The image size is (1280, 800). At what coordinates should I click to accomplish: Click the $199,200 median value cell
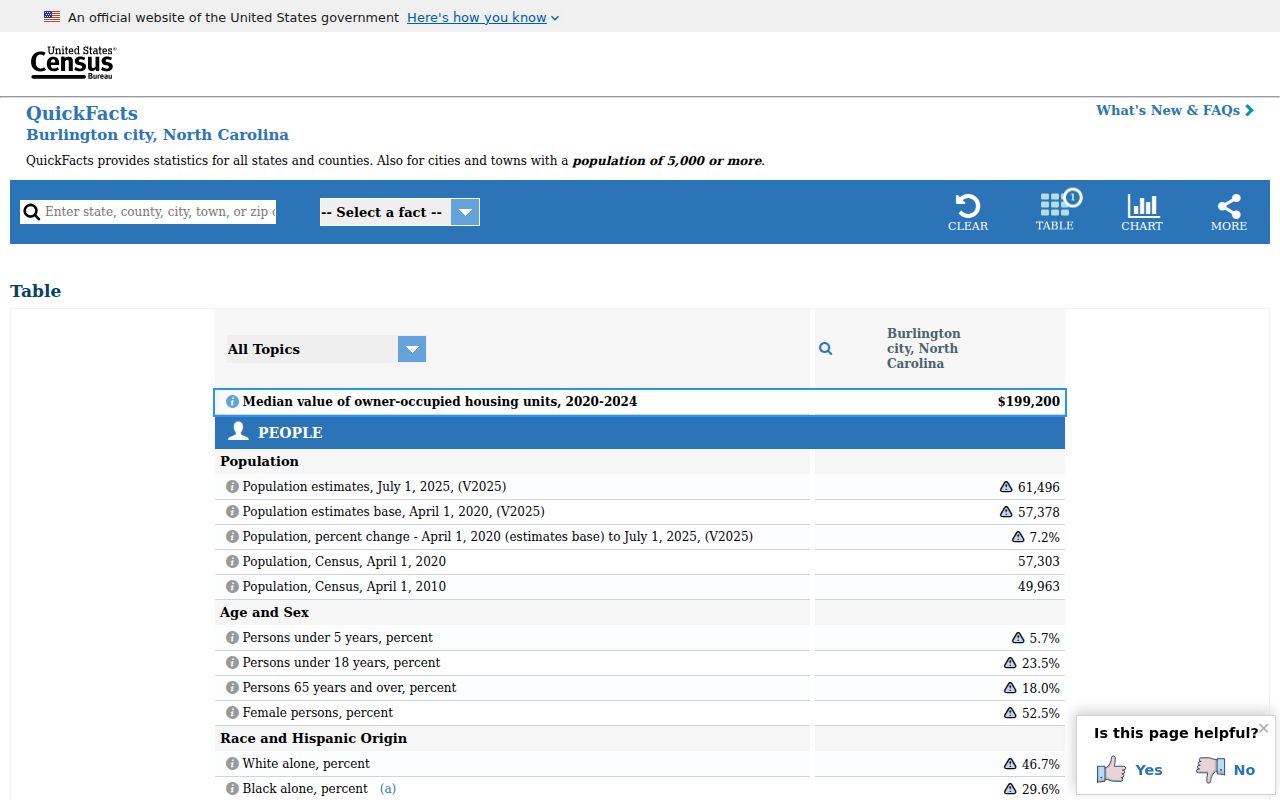pyautogui.click(x=1029, y=402)
